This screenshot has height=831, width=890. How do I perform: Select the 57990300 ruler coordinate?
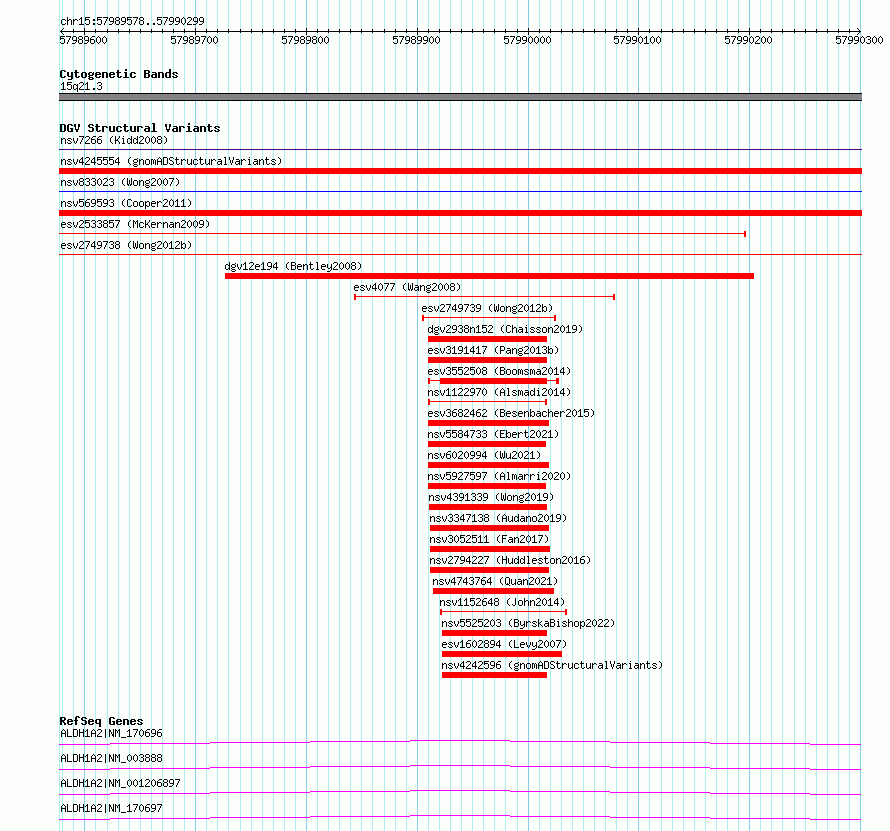tap(859, 40)
